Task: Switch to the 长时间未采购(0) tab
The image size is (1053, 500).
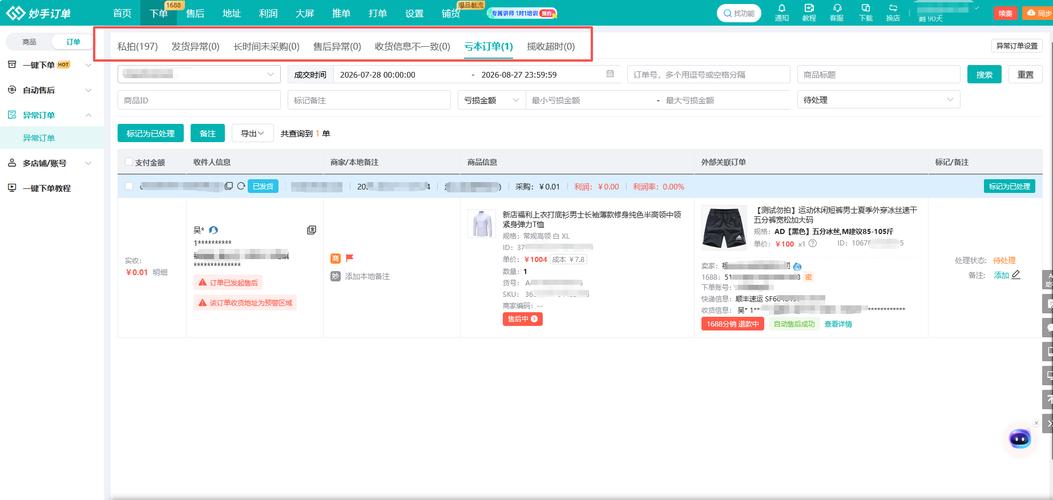Action: (x=266, y=46)
